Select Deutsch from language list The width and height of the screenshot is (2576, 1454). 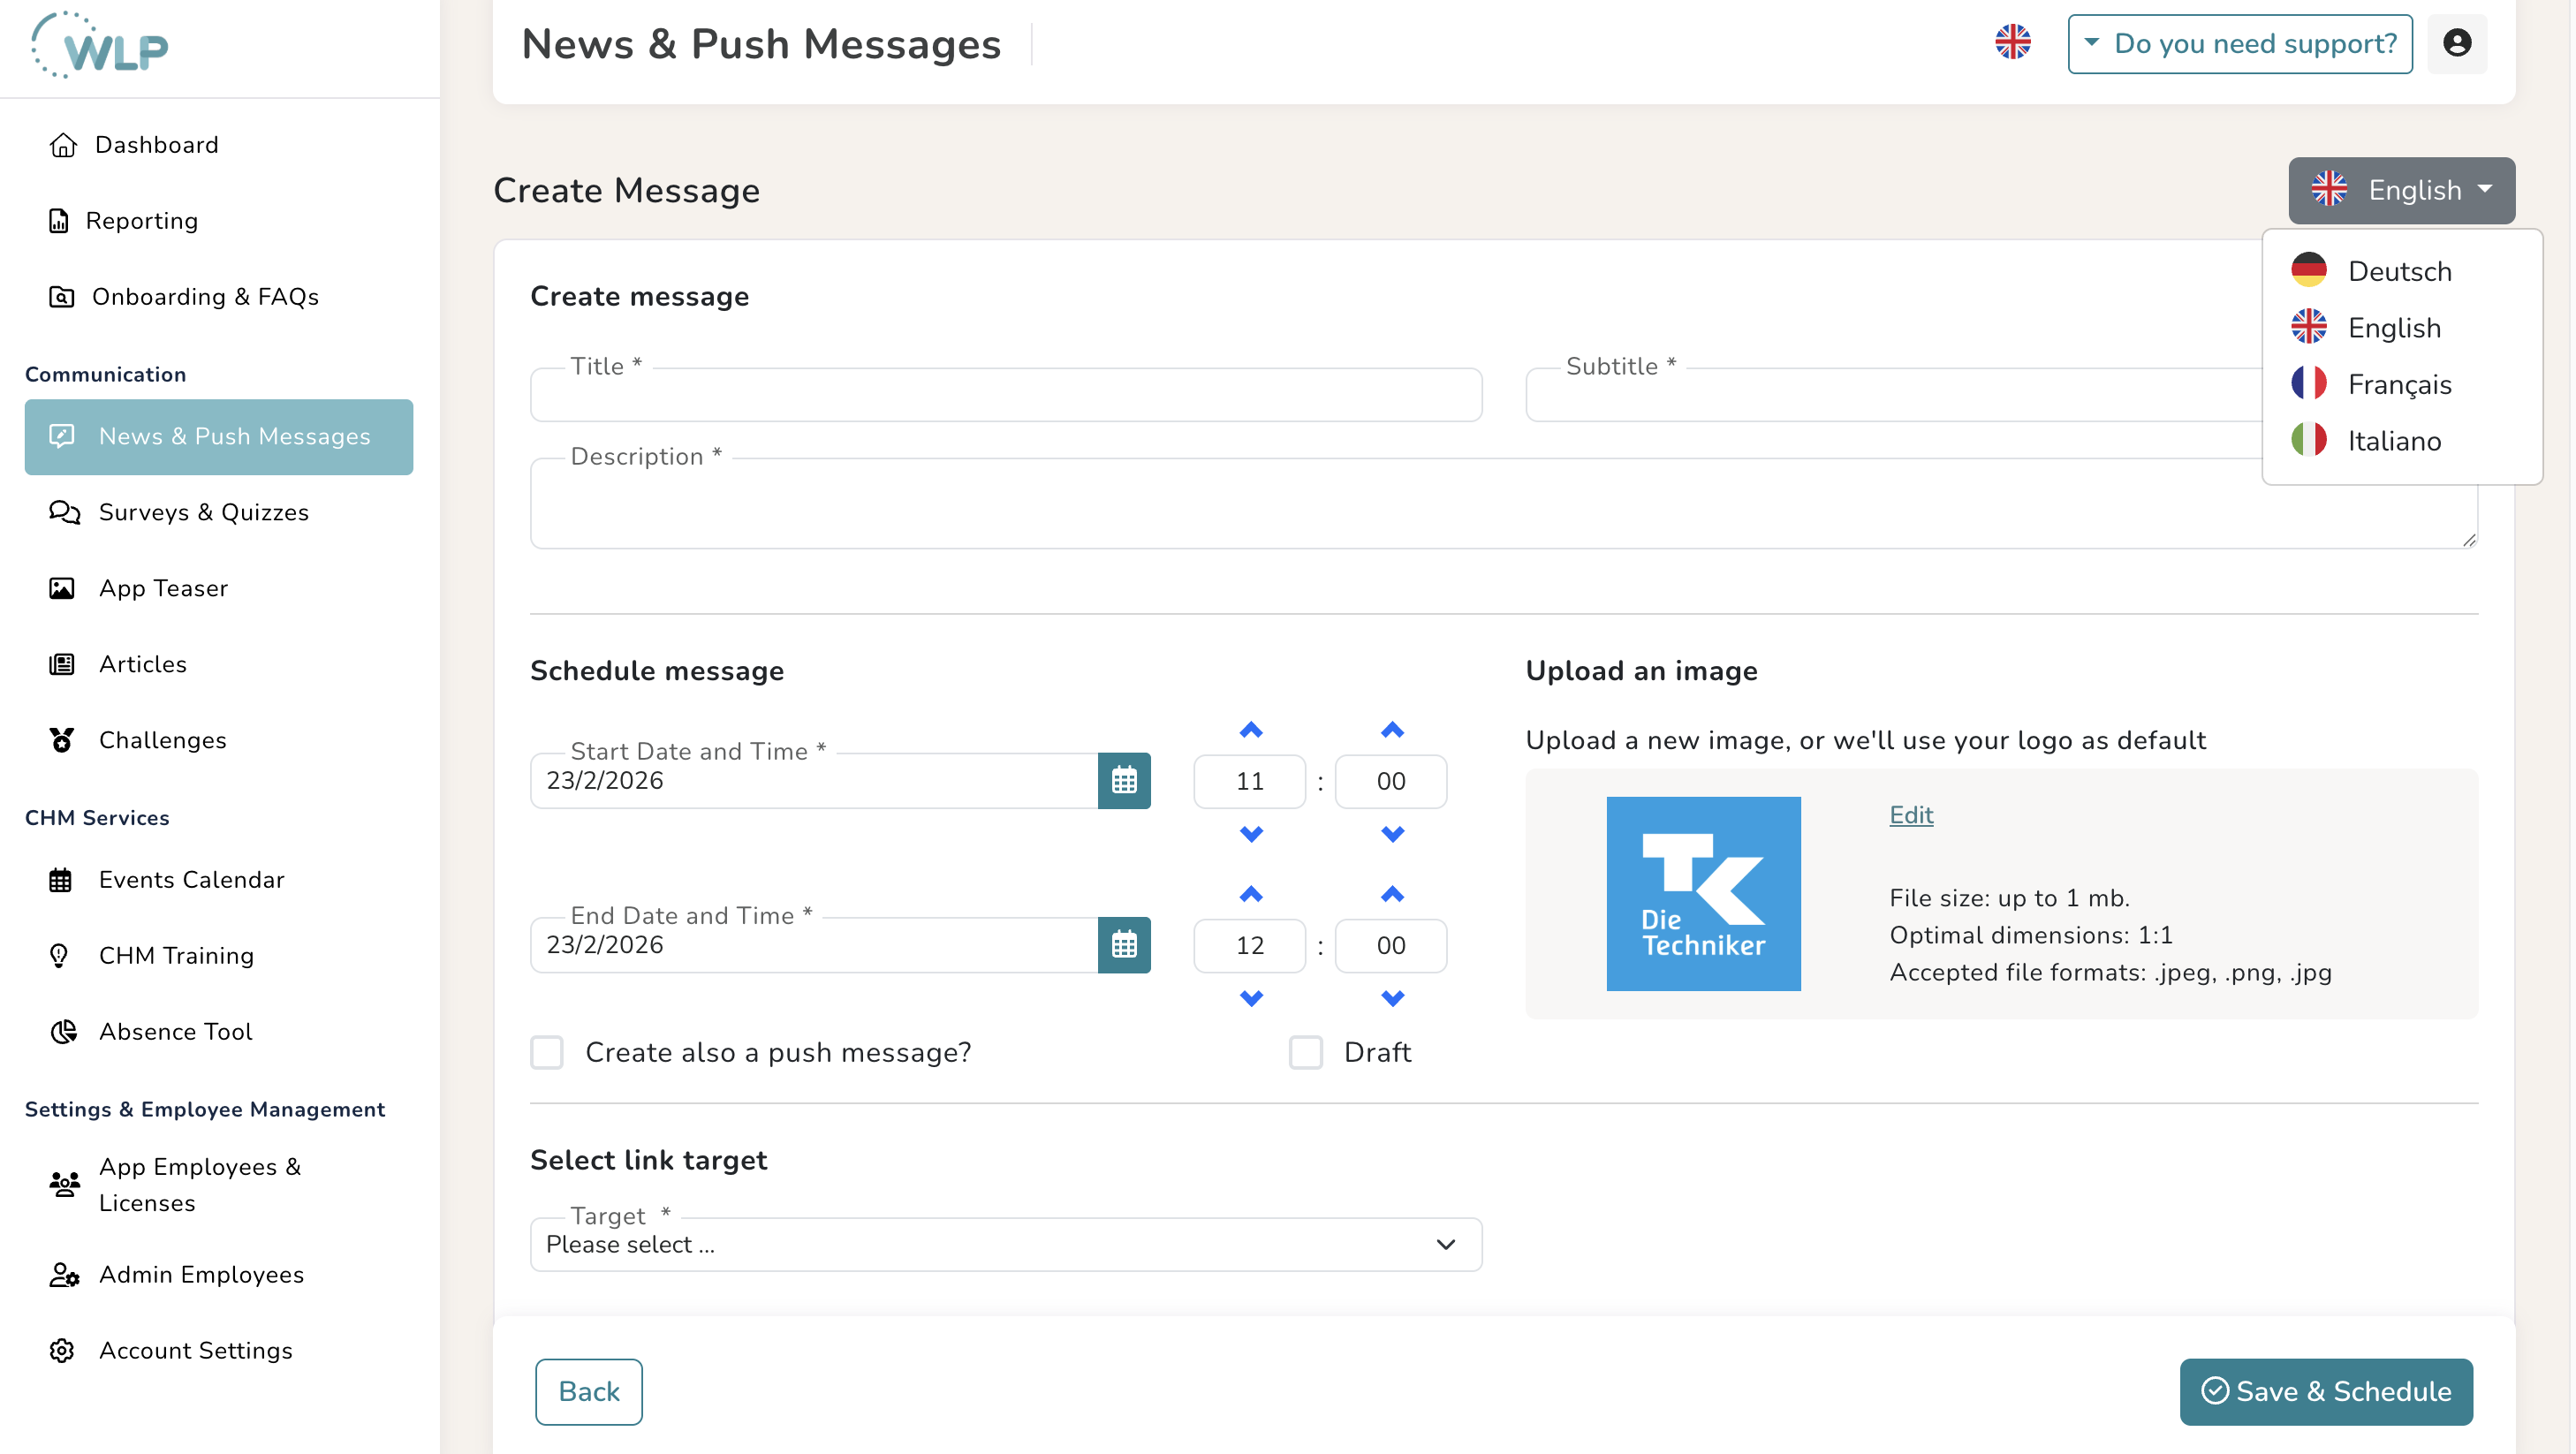(2401, 271)
